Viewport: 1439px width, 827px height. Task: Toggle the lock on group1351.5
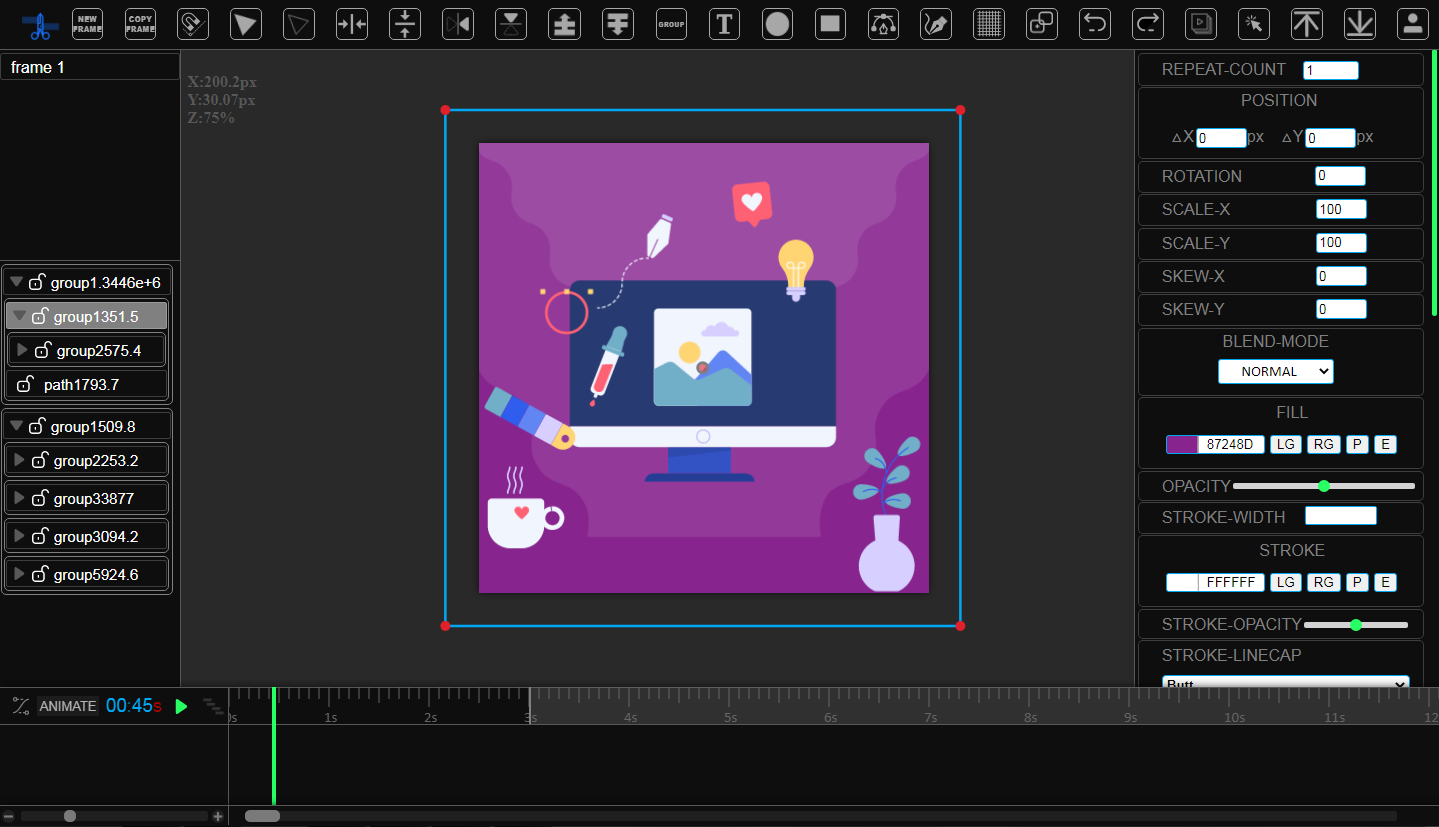(40, 316)
